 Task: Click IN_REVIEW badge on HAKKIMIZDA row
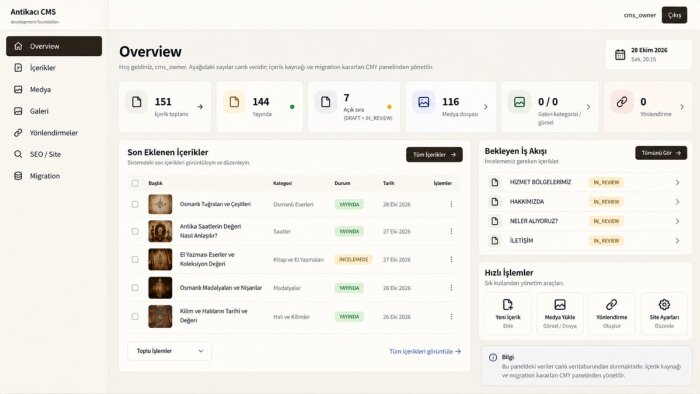(x=606, y=202)
